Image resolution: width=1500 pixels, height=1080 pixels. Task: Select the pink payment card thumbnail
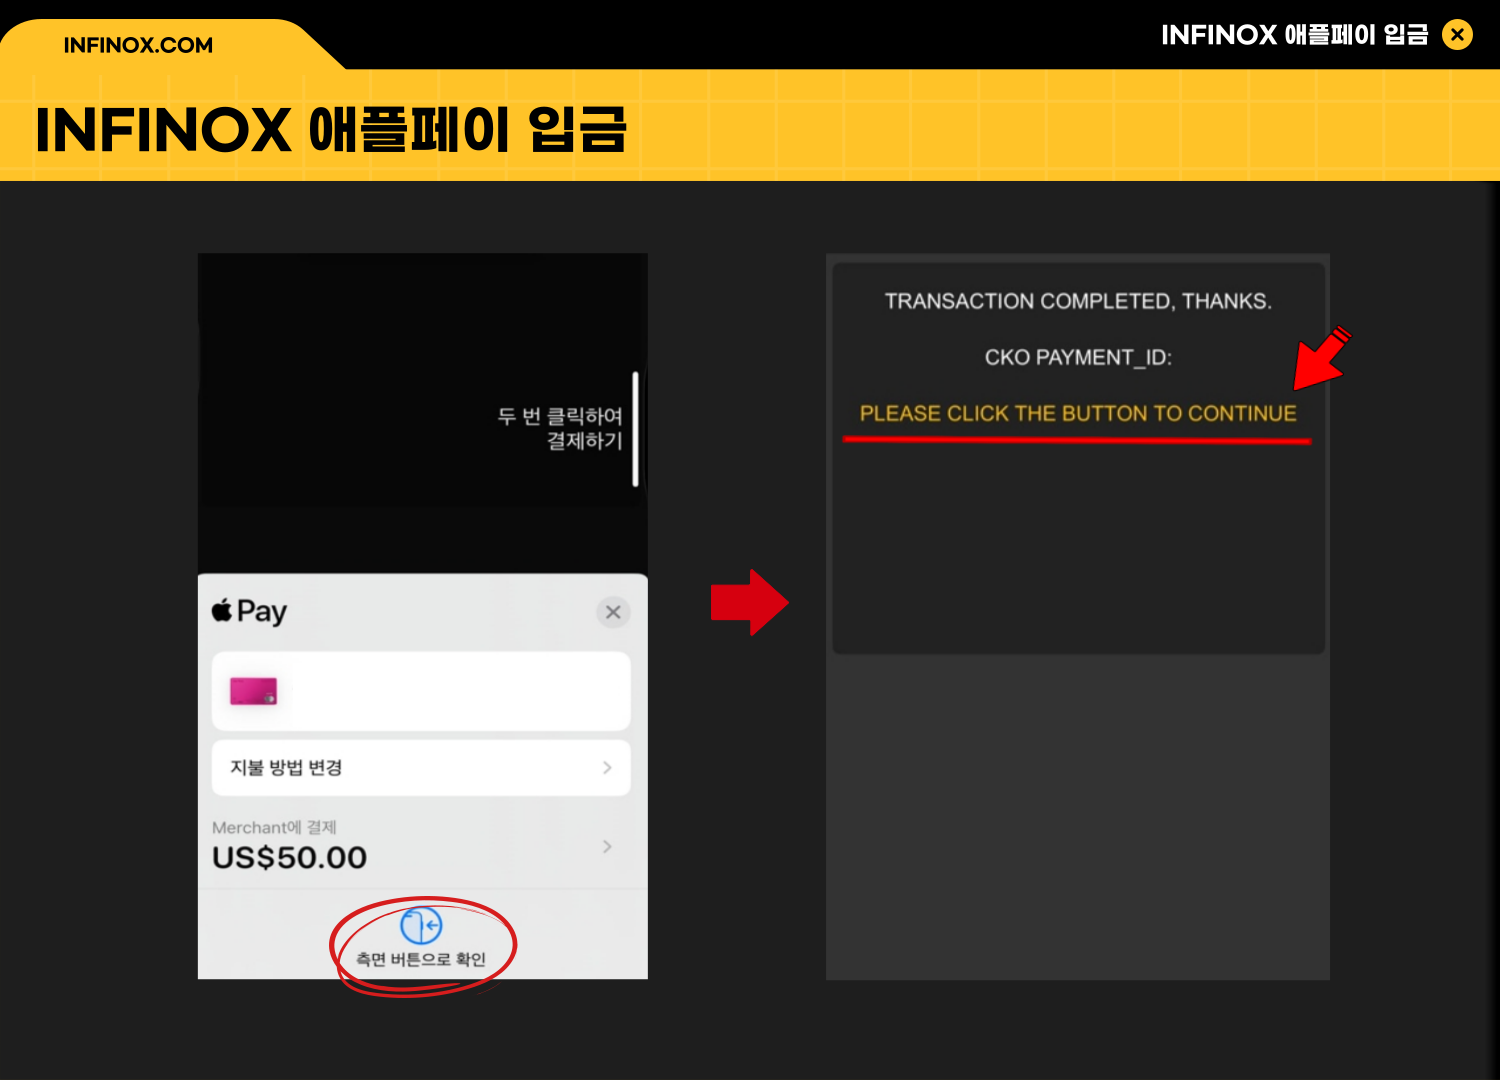pyautogui.click(x=253, y=691)
